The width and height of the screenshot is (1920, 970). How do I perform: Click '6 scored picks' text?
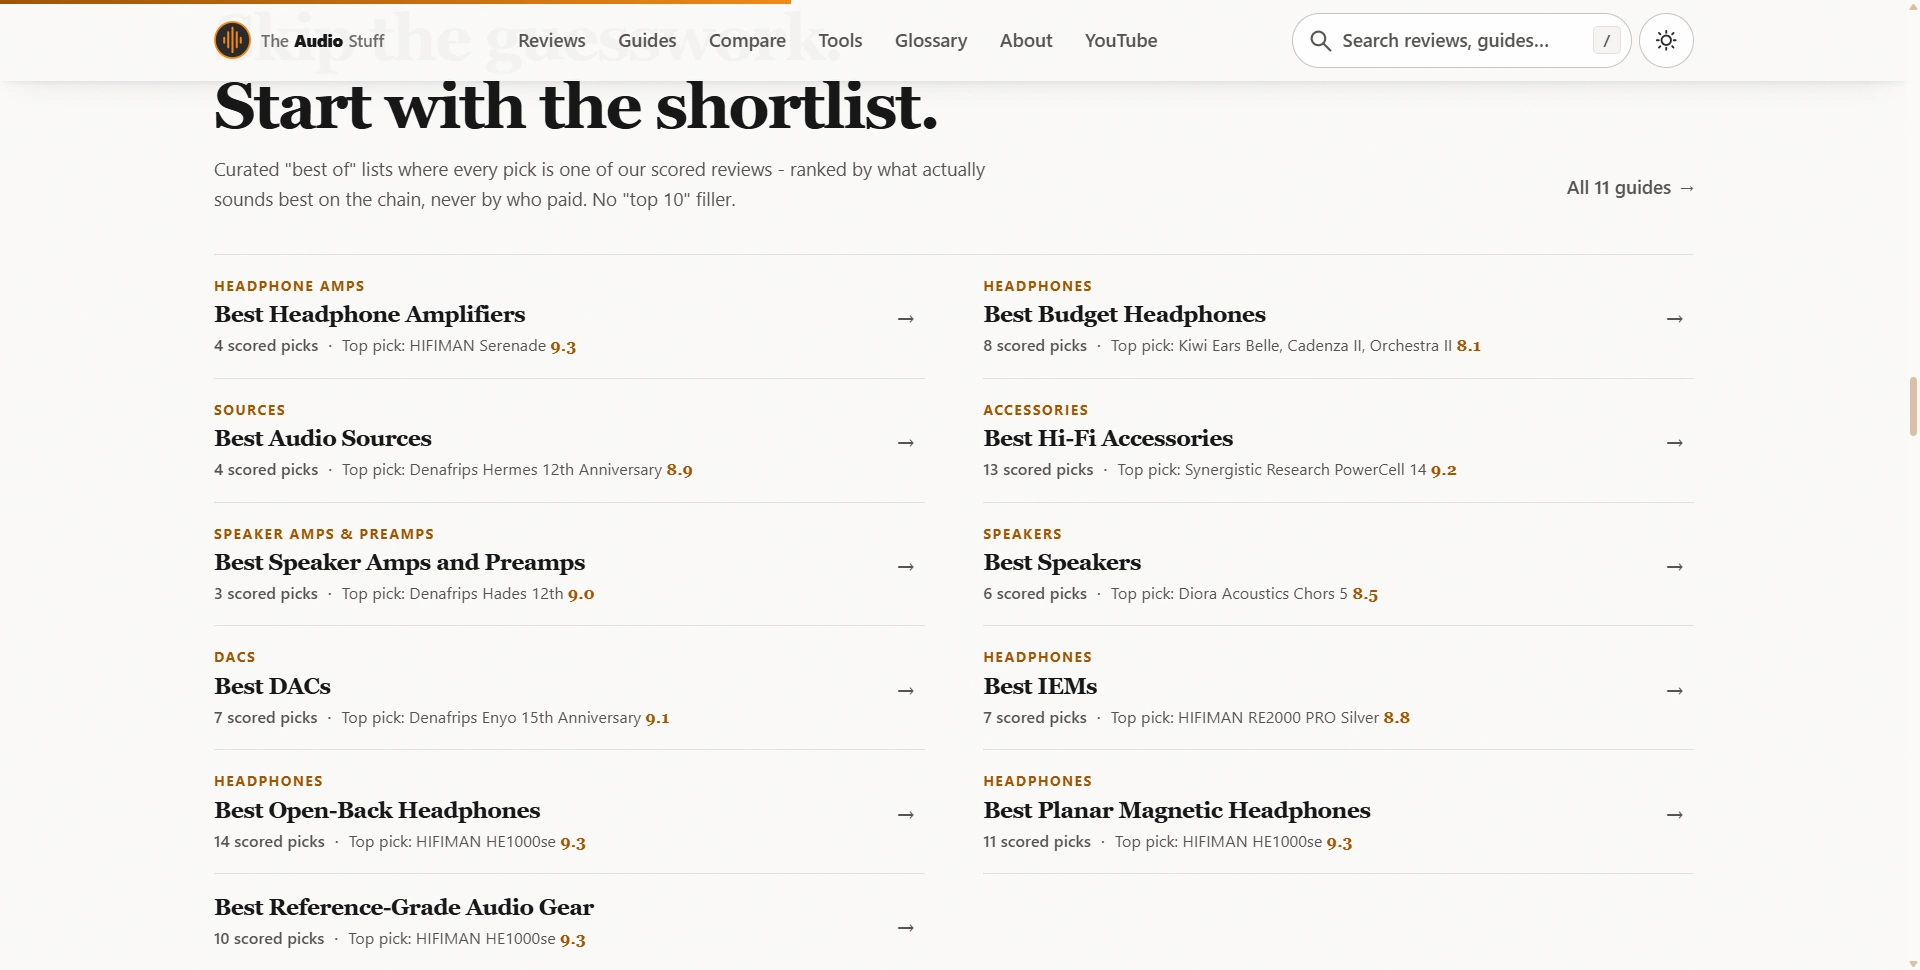coord(1035,593)
